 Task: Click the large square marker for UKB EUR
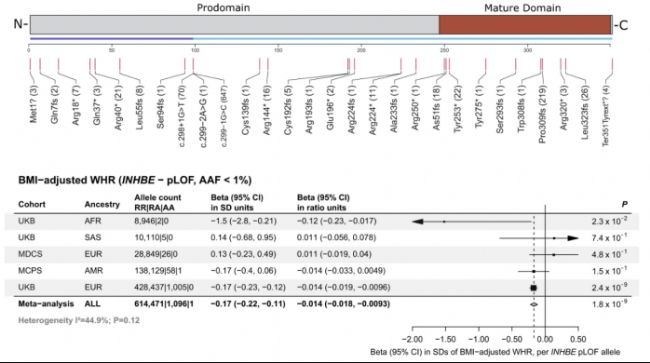pos(534,288)
